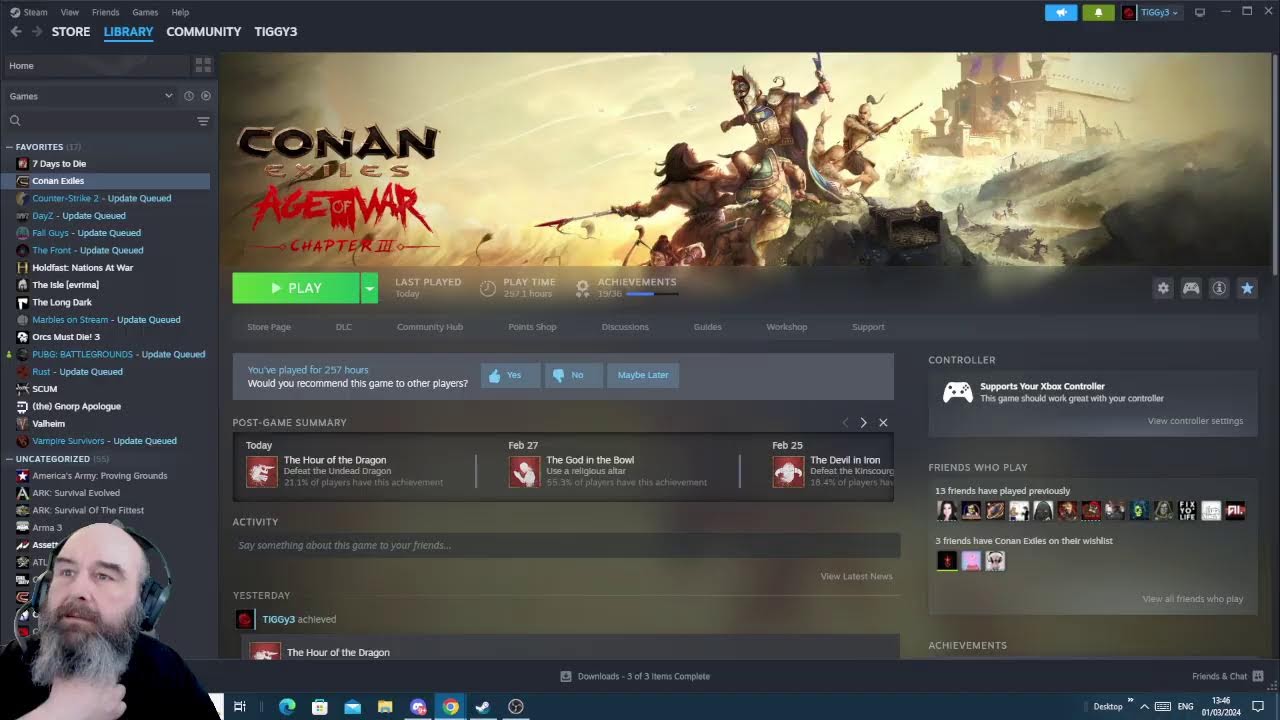
Task: Click the ready-to-play filter icon
Action: (x=206, y=96)
